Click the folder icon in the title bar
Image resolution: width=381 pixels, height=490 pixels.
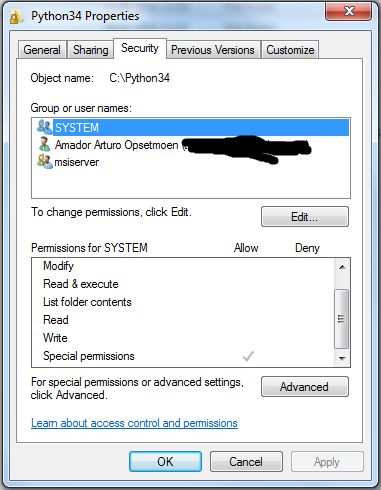click(x=15, y=16)
